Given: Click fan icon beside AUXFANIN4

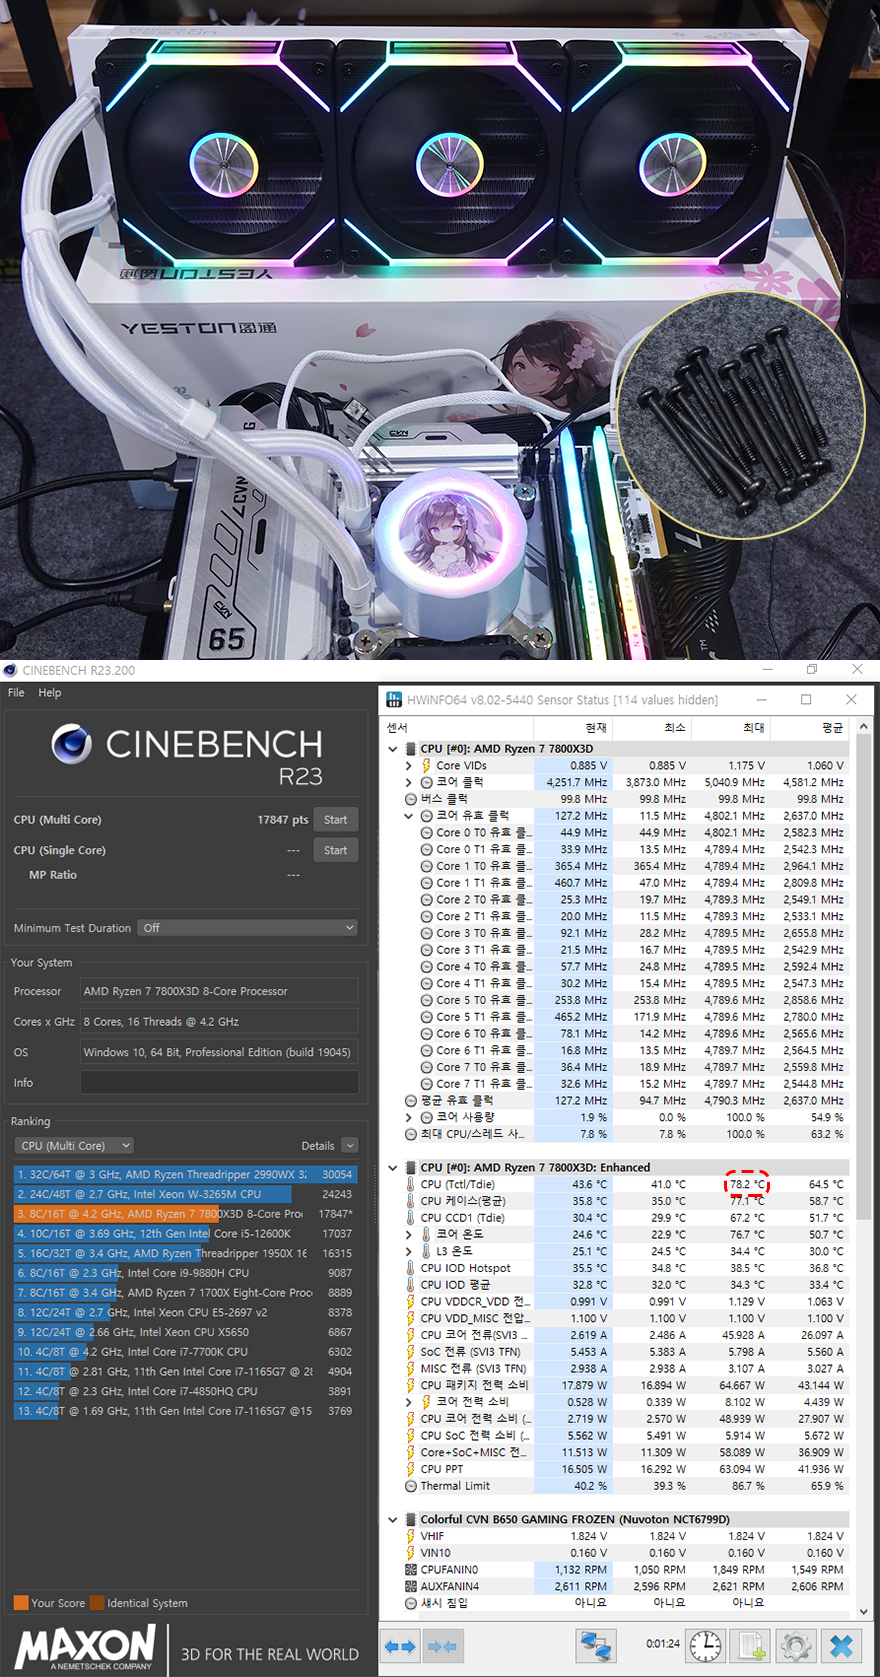Looking at the screenshot, I should [x=410, y=1586].
